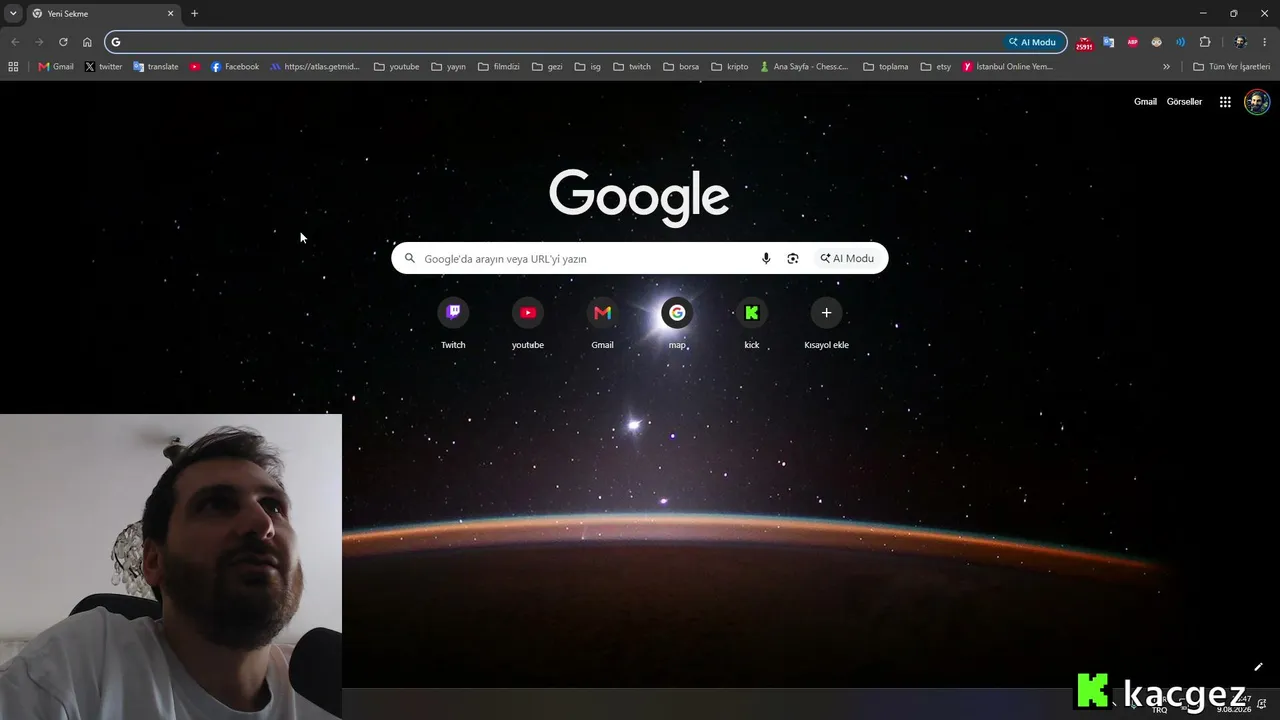The width and height of the screenshot is (1280, 720).
Task: Open the Extensions puzzle piece menu
Action: click(1205, 42)
